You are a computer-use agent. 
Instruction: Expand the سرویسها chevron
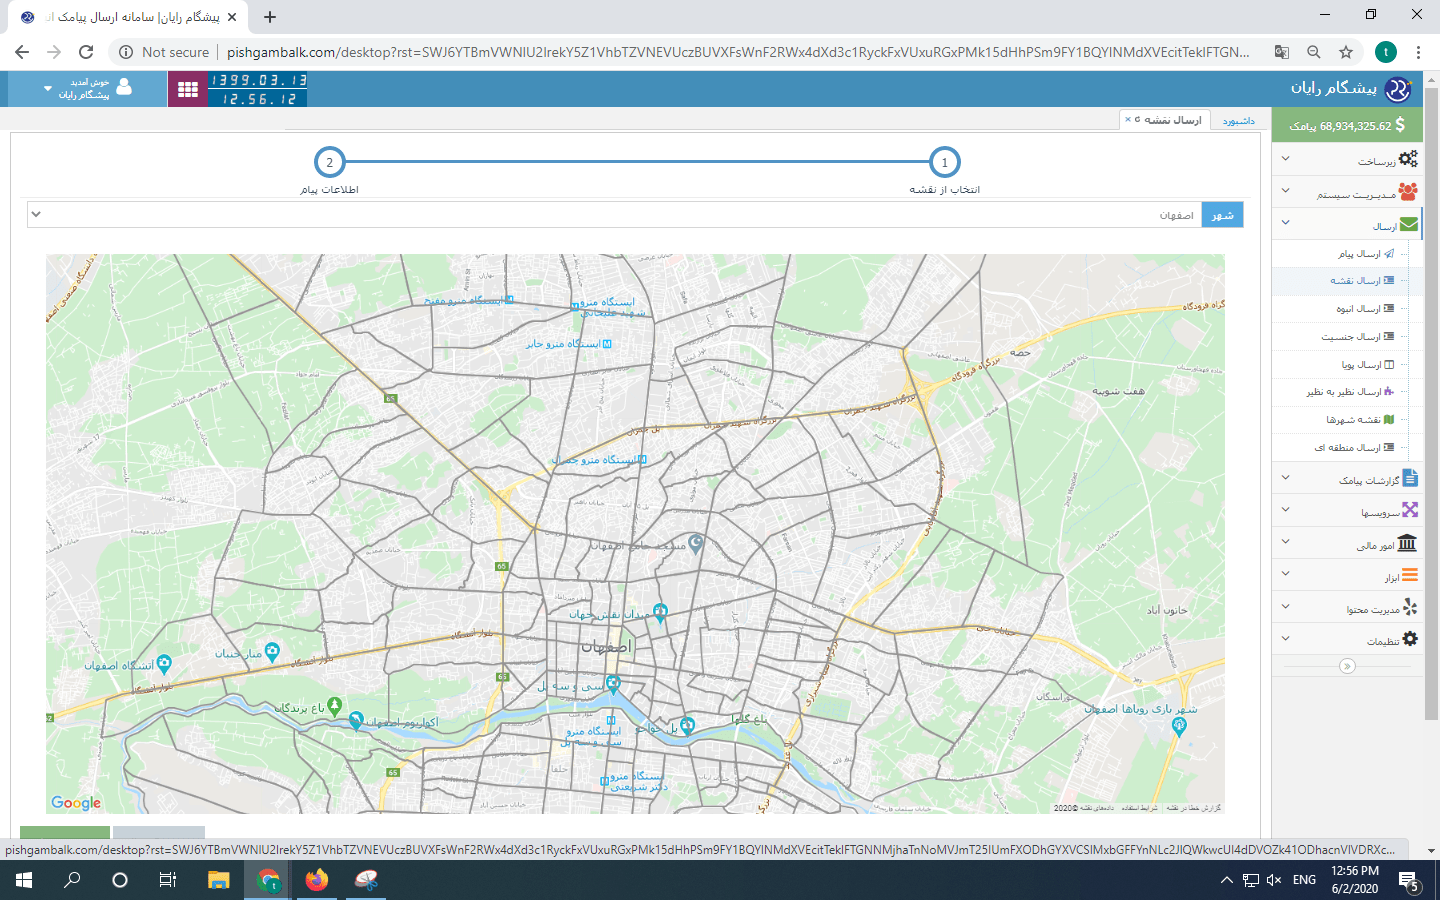coord(1286,510)
